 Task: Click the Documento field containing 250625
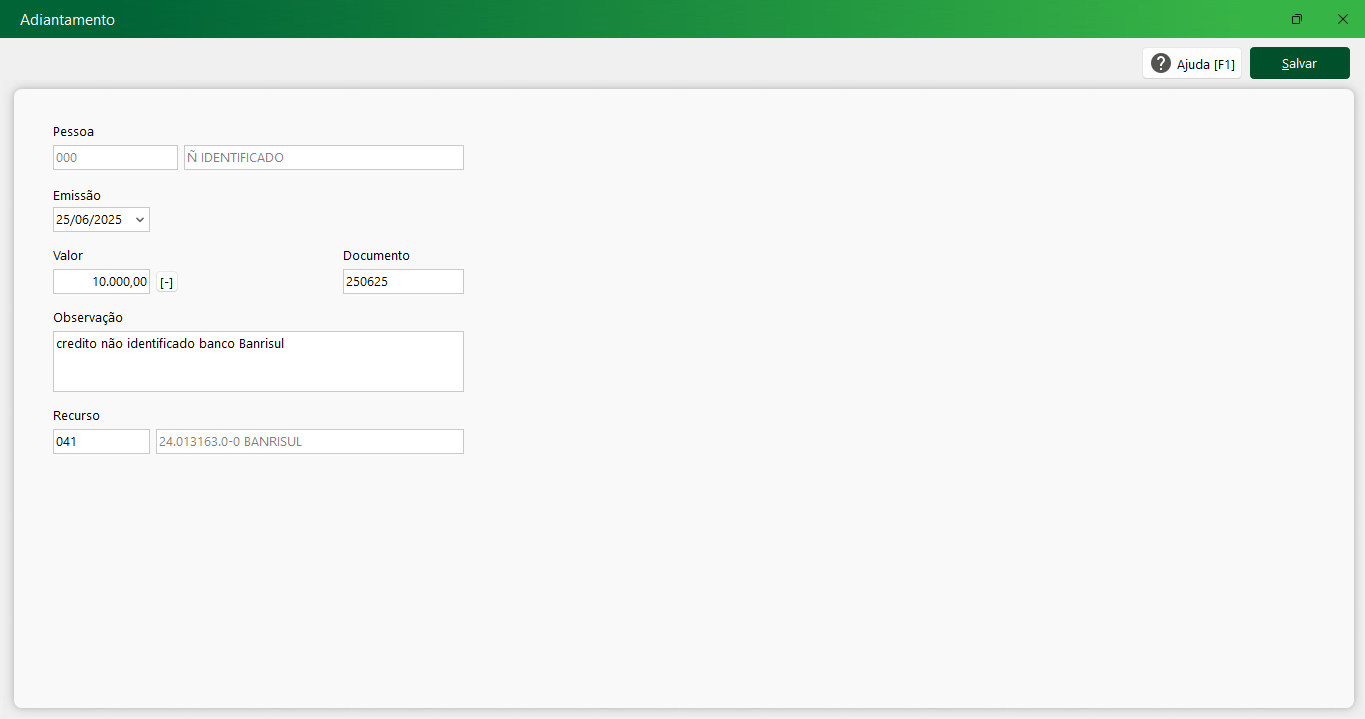click(x=403, y=282)
